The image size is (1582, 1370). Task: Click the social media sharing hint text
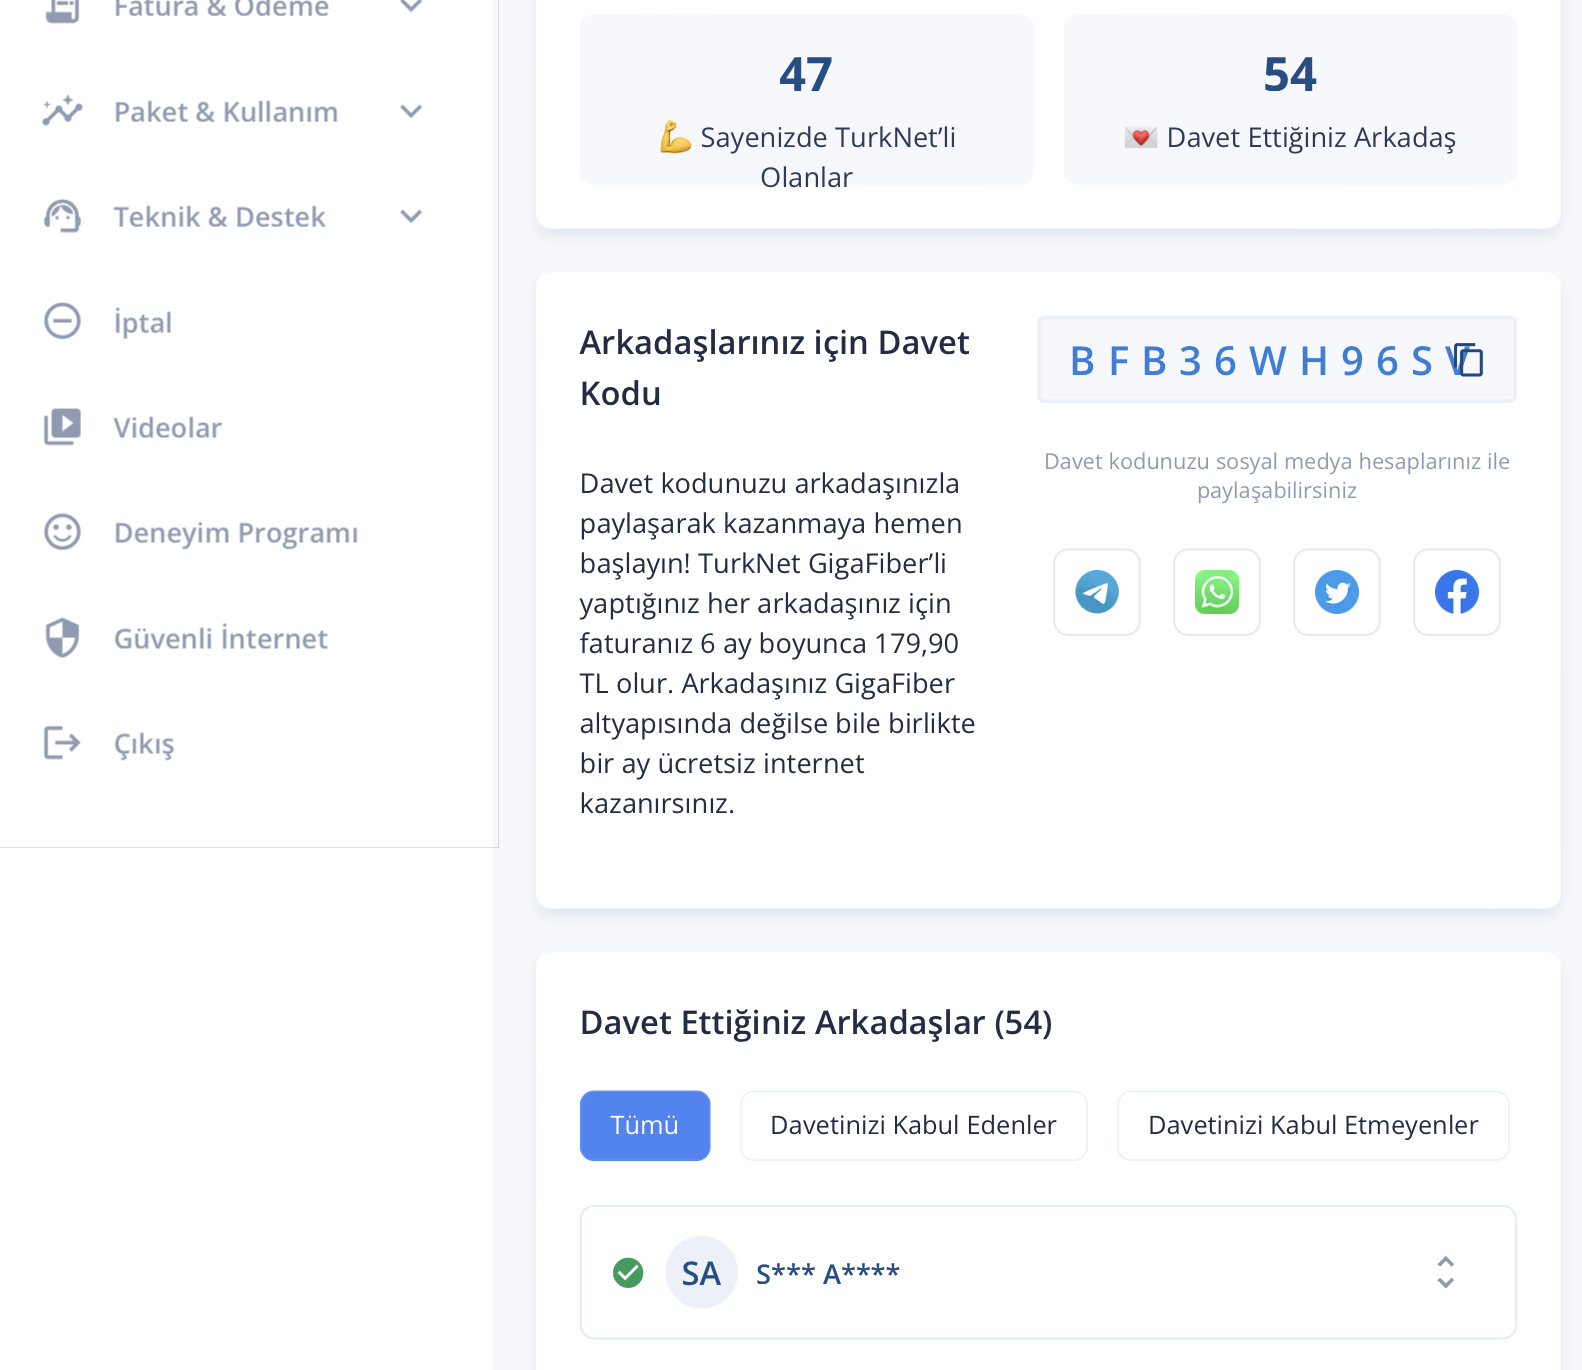[x=1277, y=475]
